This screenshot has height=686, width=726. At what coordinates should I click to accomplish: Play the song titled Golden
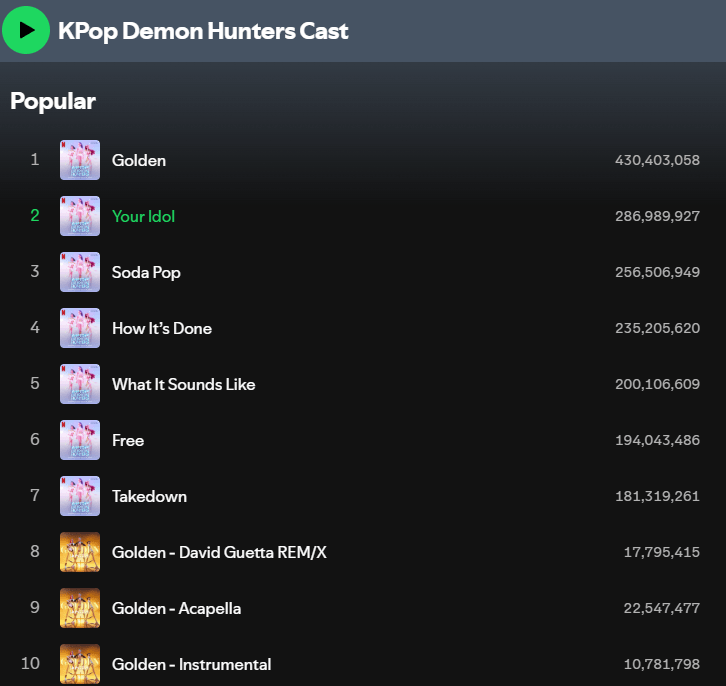[x=139, y=160]
